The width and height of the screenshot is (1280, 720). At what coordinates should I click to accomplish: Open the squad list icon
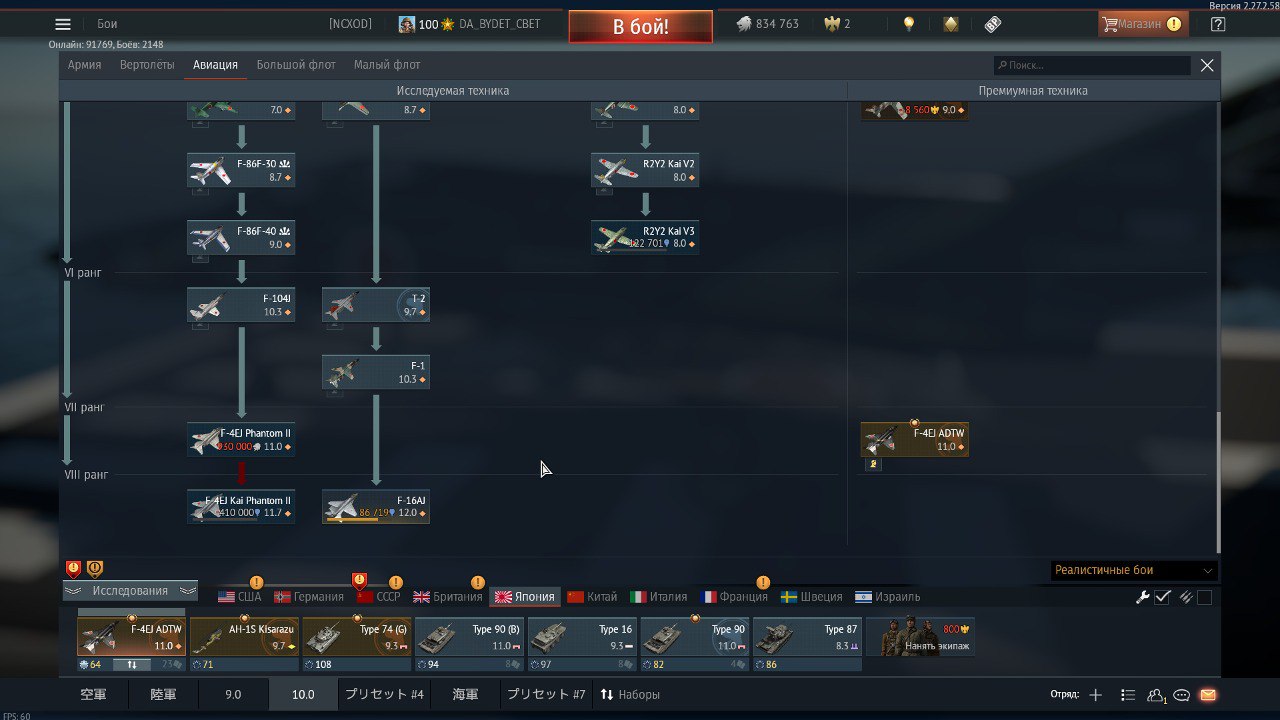[1128, 695]
